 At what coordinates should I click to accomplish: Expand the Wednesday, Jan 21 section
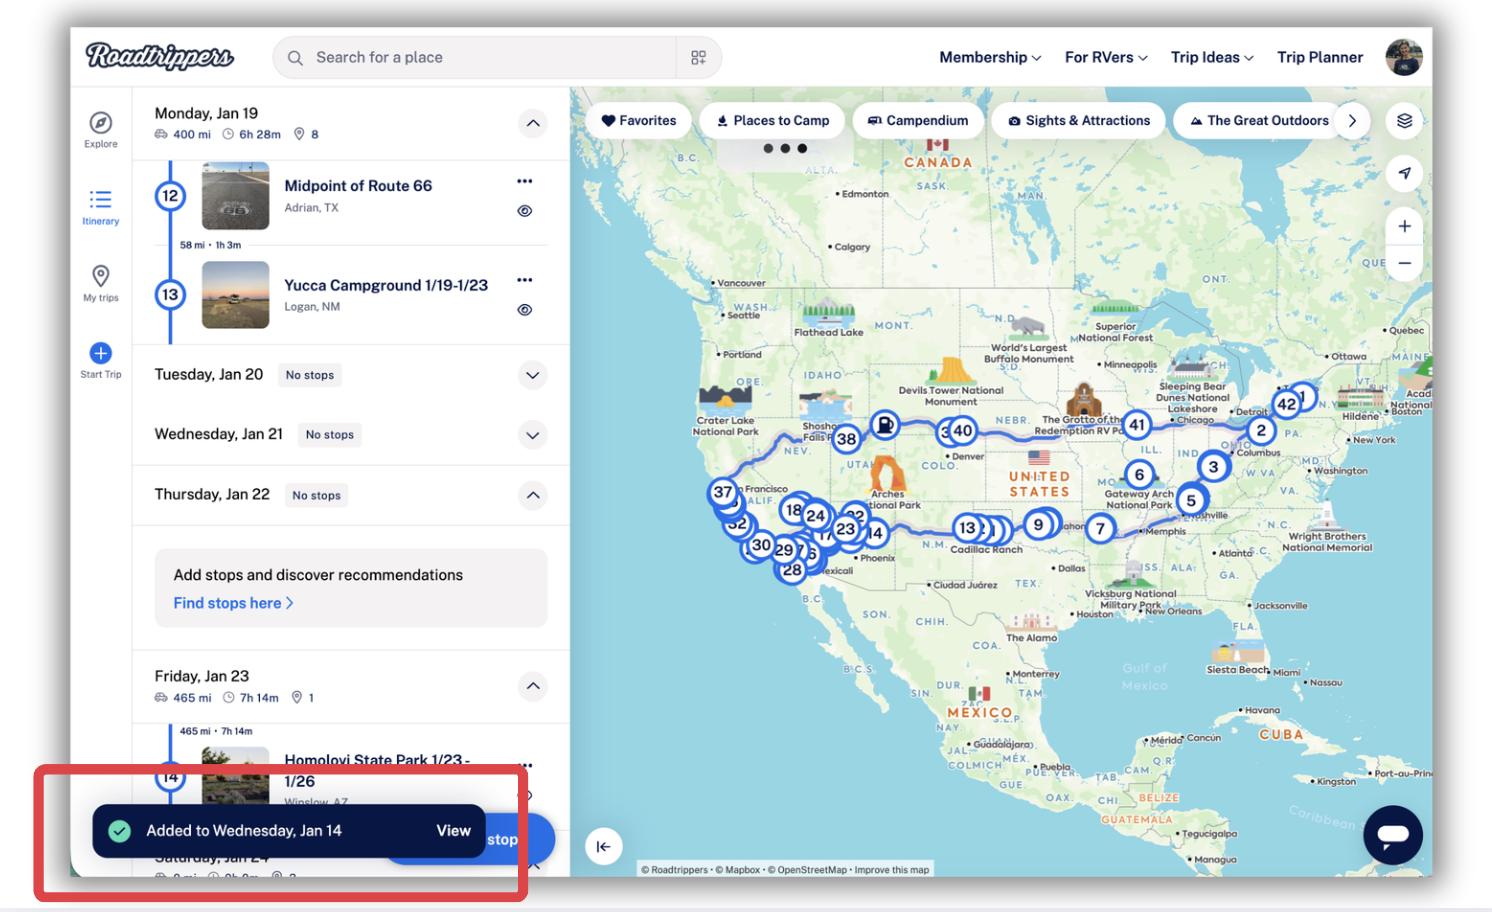[533, 436]
